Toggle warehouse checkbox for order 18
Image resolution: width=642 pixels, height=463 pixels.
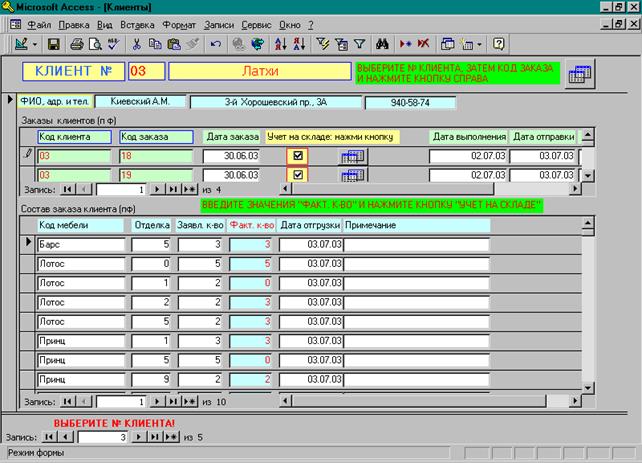click(x=298, y=155)
